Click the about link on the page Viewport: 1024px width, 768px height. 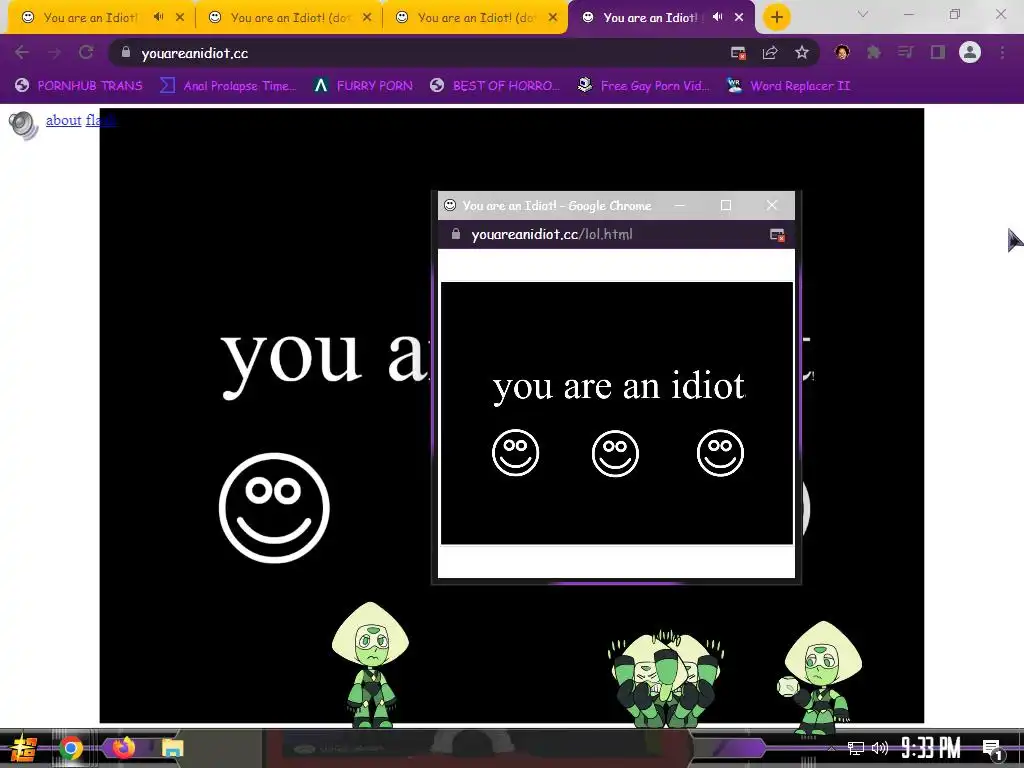[63, 120]
